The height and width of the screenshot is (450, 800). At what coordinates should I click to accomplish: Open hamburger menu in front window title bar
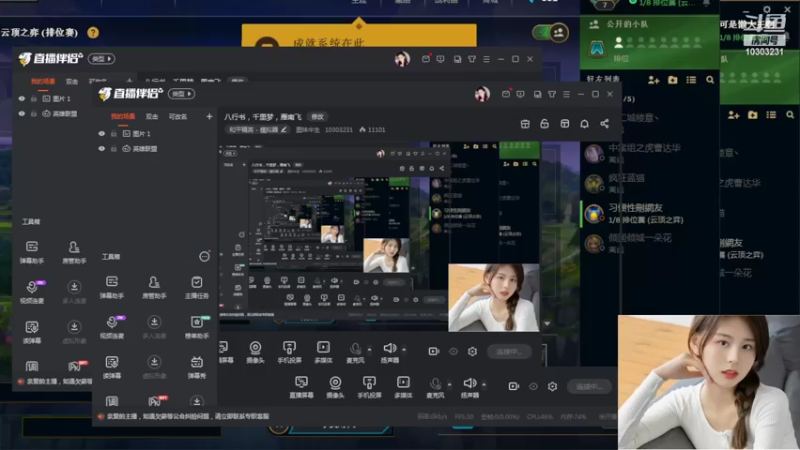click(x=566, y=94)
